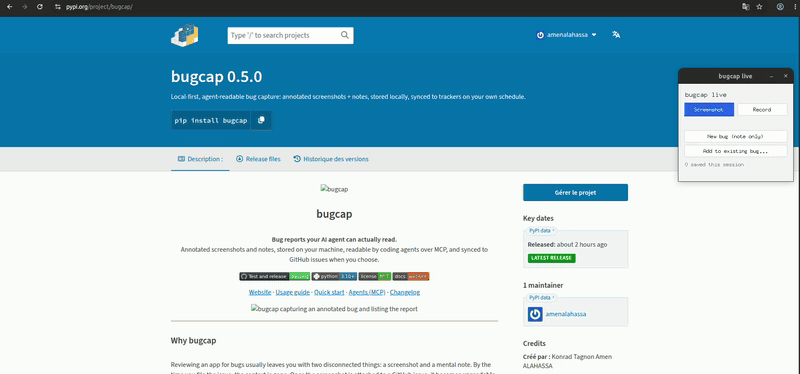Screen dimensions: 800x374
Task: Bookmark this page with the star icon
Action: click(759, 7)
